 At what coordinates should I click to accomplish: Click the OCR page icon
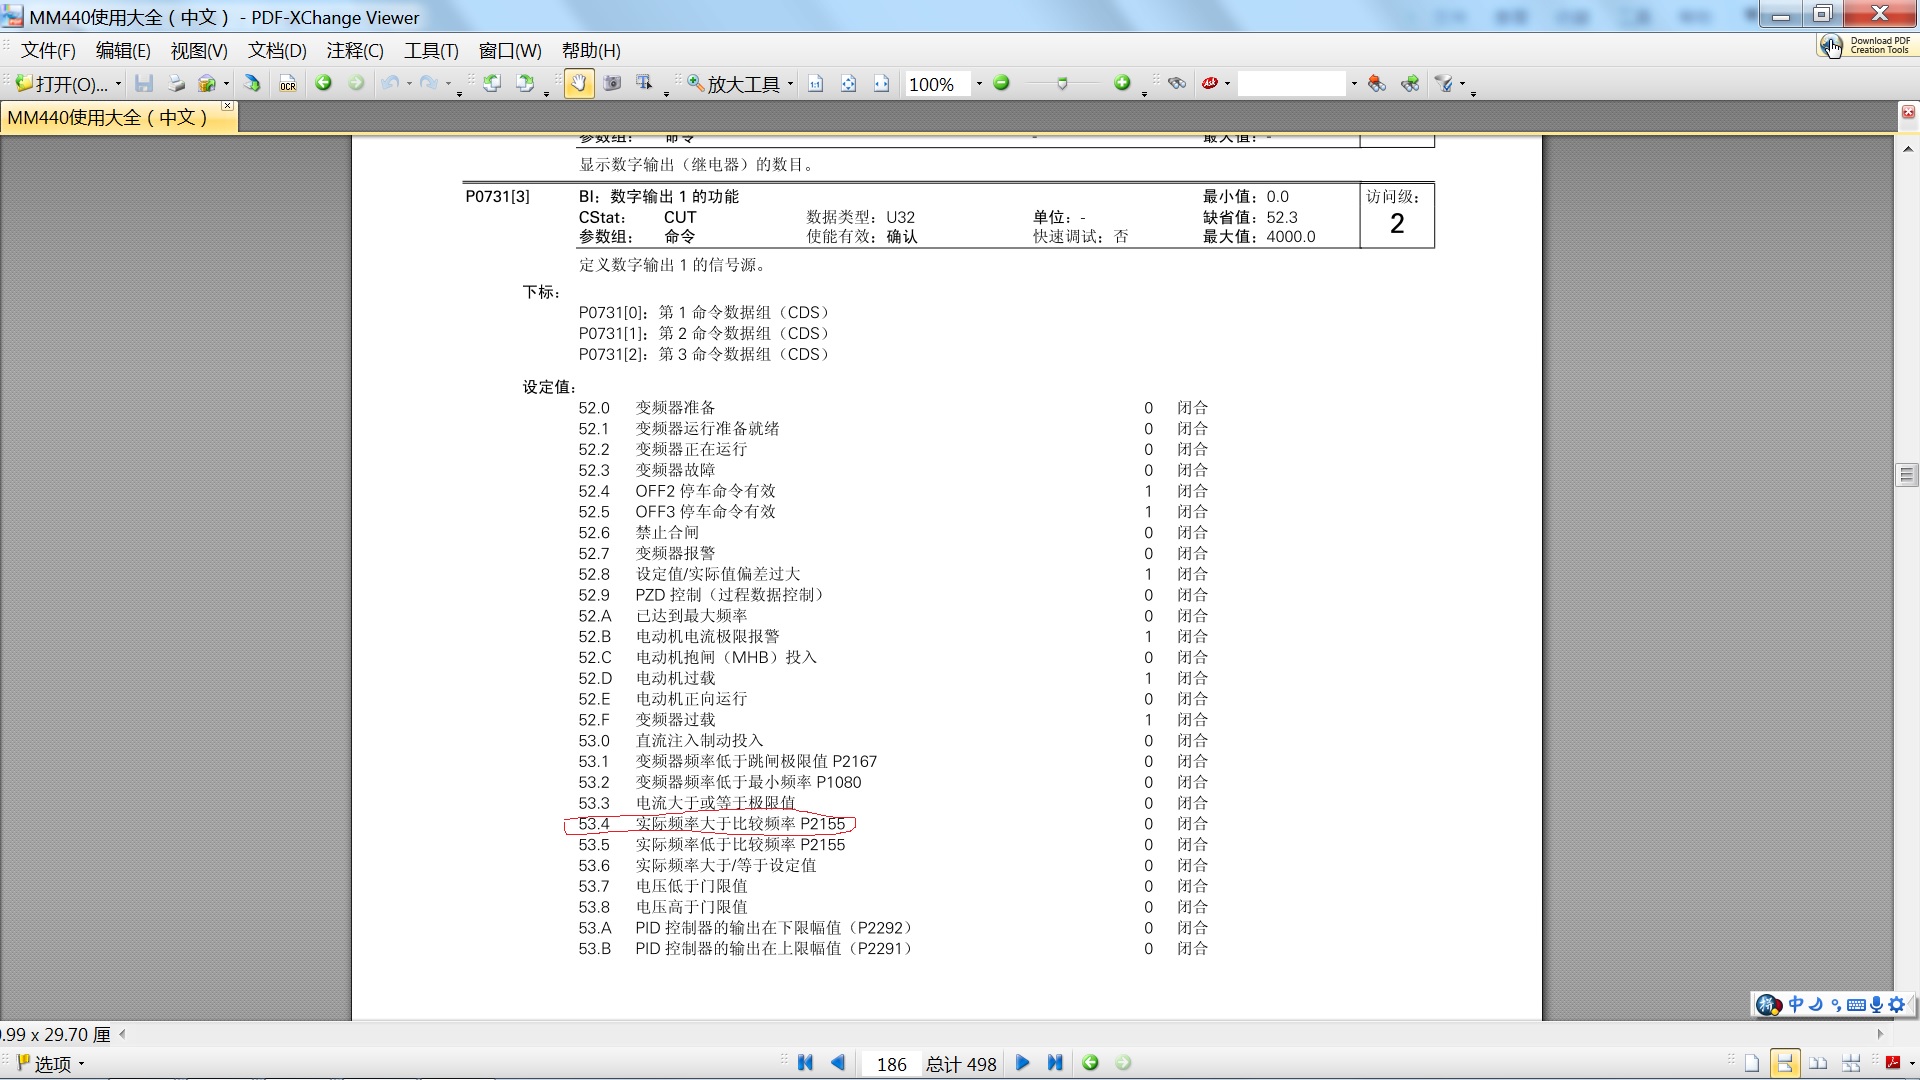tap(288, 84)
